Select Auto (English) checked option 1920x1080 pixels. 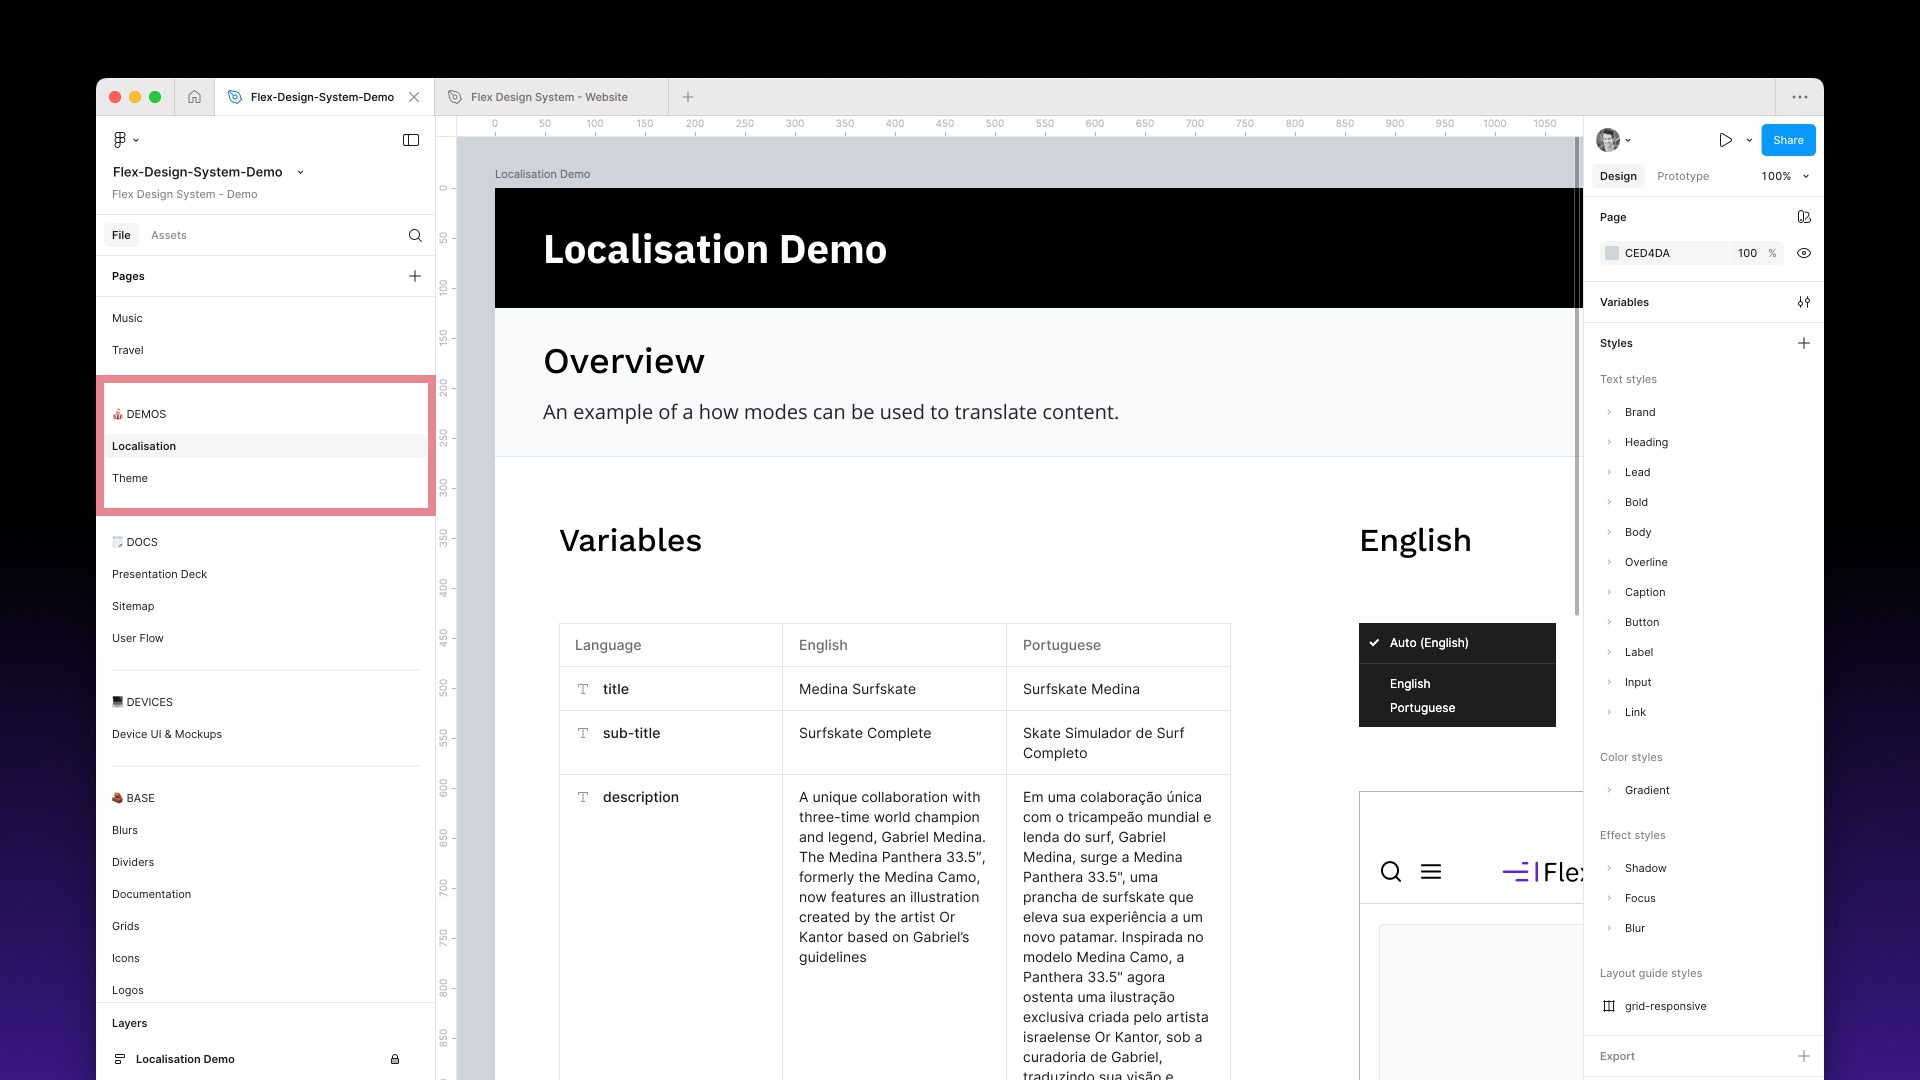pyautogui.click(x=1429, y=643)
